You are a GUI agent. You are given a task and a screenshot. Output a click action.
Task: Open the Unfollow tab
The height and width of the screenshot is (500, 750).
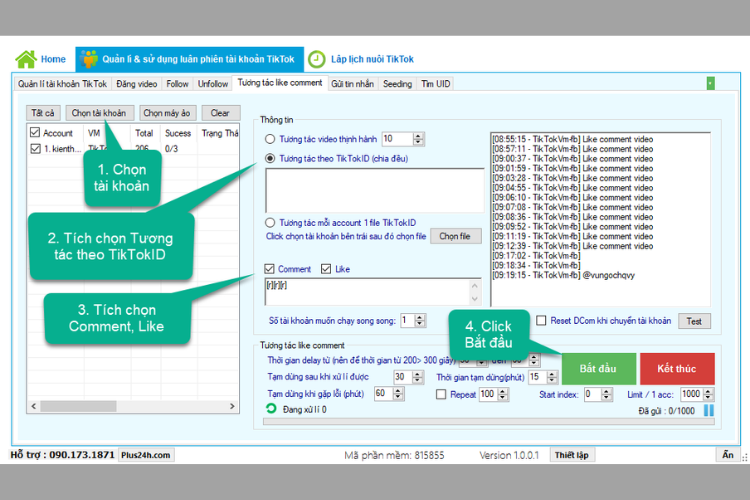(x=213, y=84)
